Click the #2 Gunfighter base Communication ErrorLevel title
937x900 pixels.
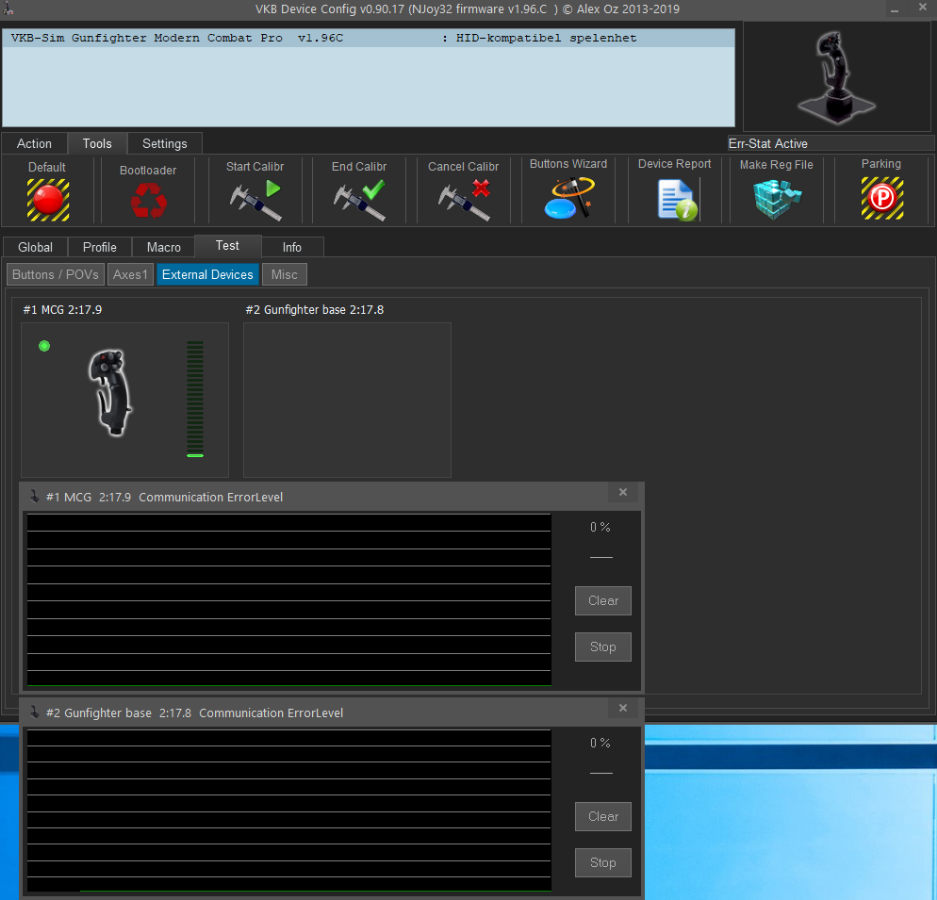click(x=195, y=713)
